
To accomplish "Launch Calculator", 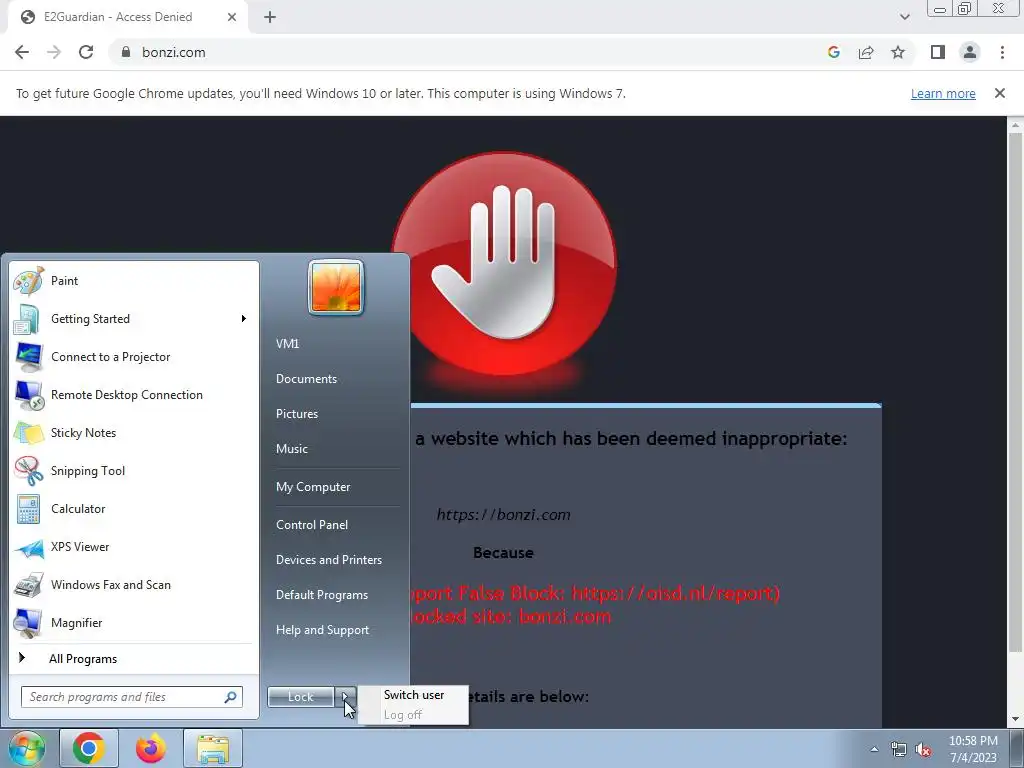I will tap(135, 509).
